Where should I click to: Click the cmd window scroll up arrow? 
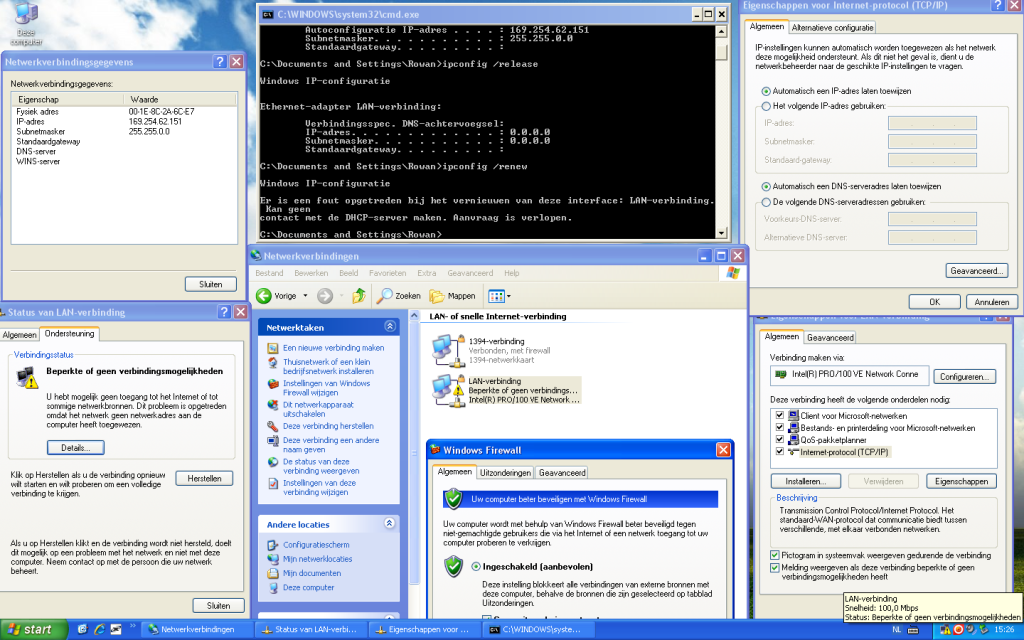click(x=721, y=31)
